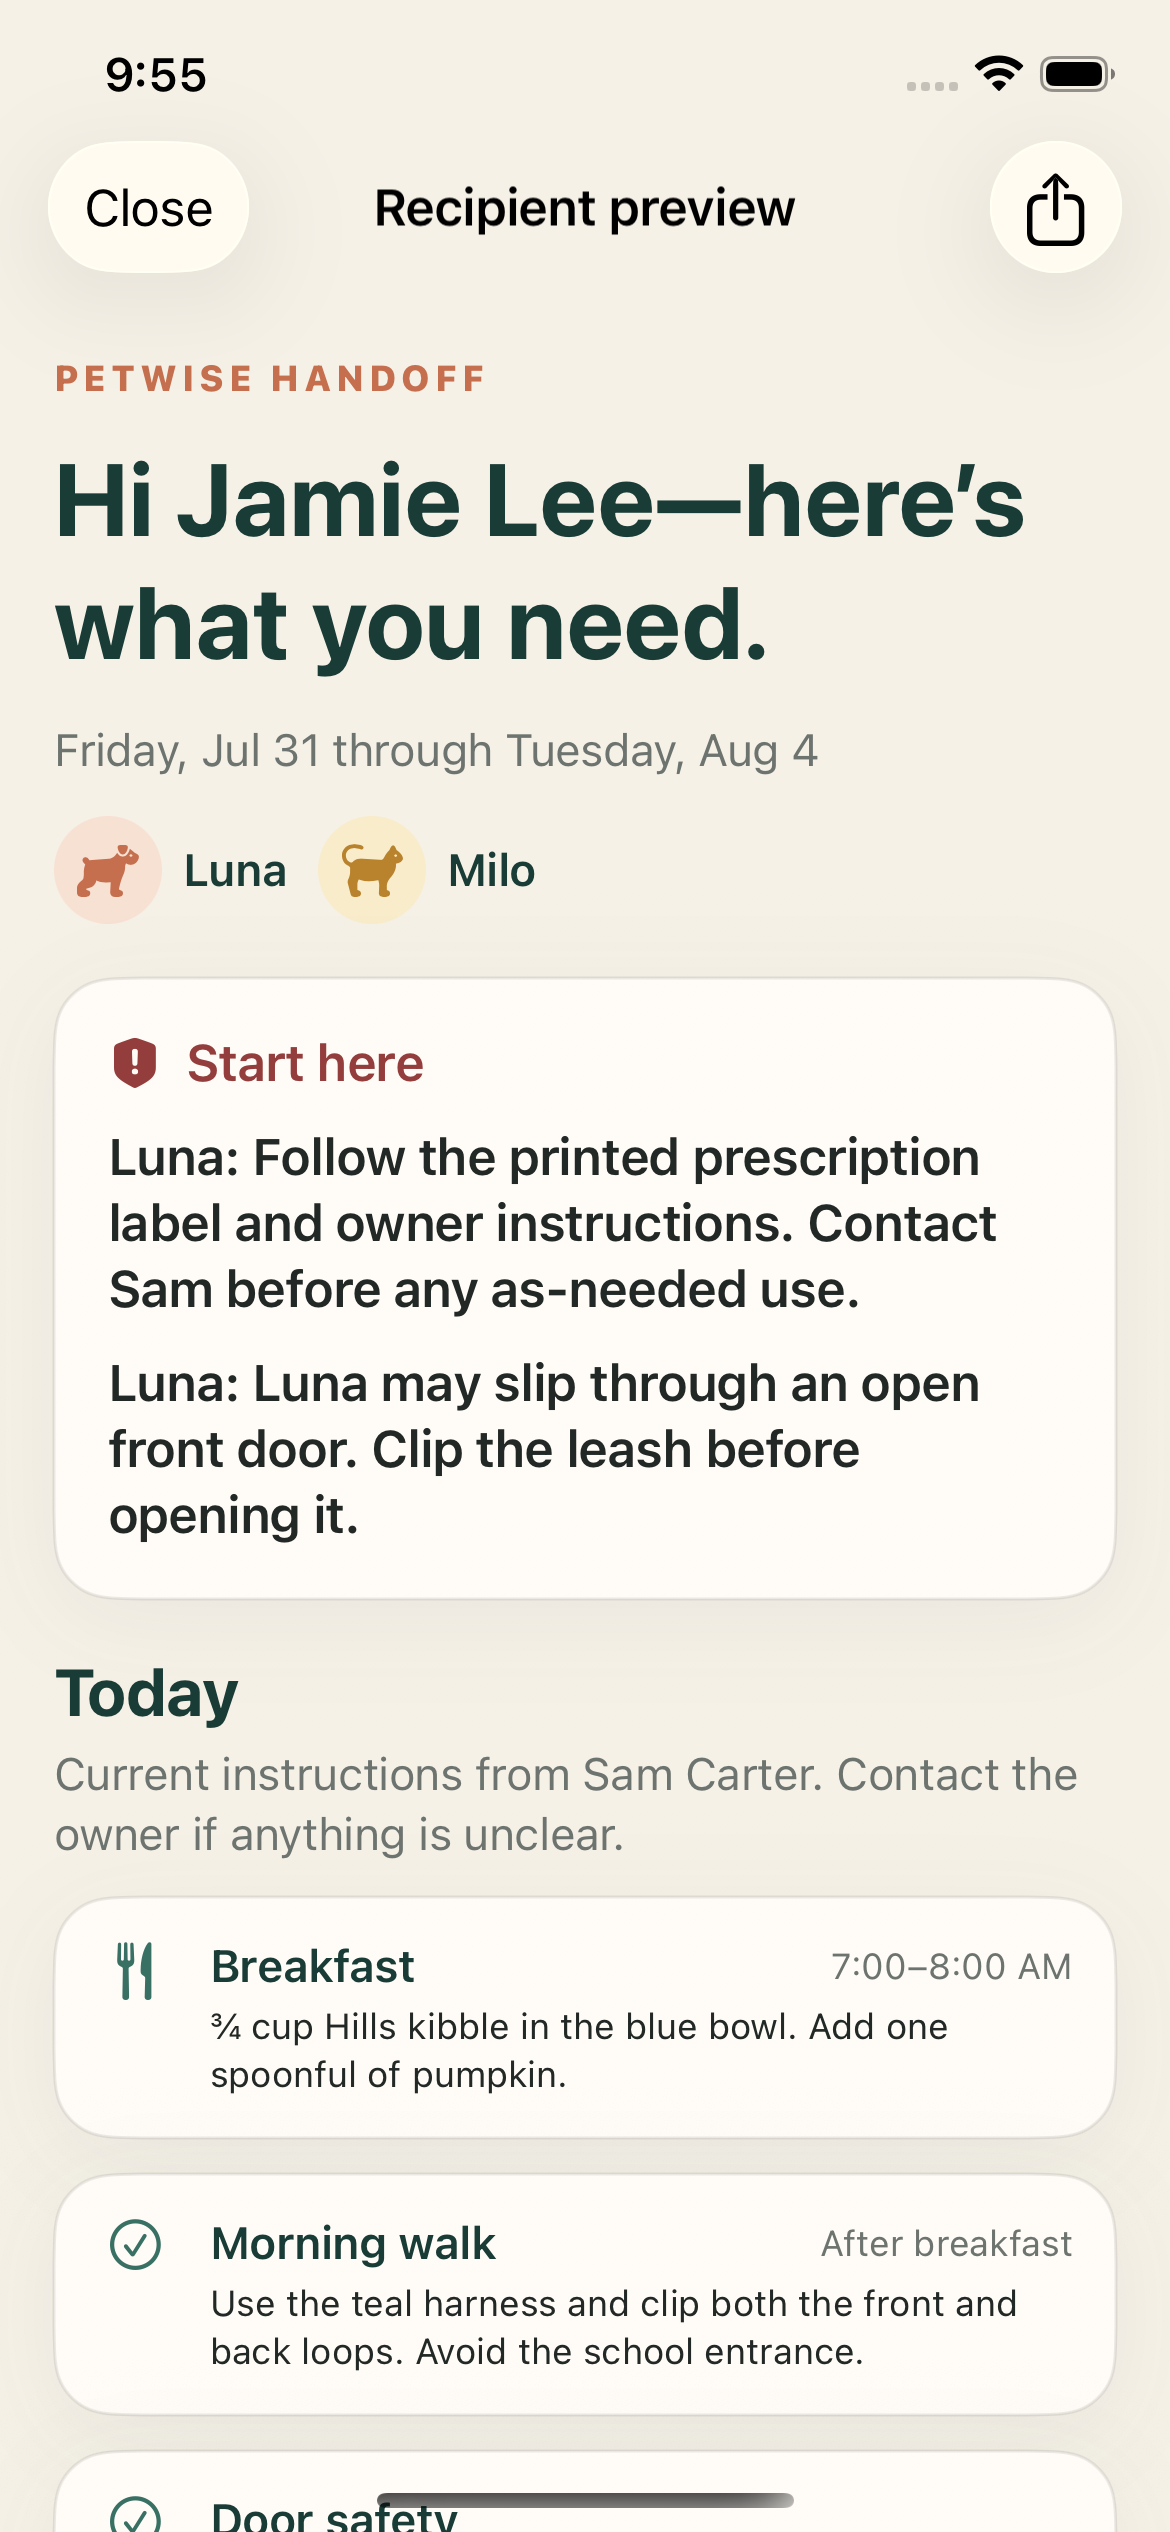The image size is (1170, 2532).
Task: Tap the Luna prescription label instruction
Action: point(553,1223)
